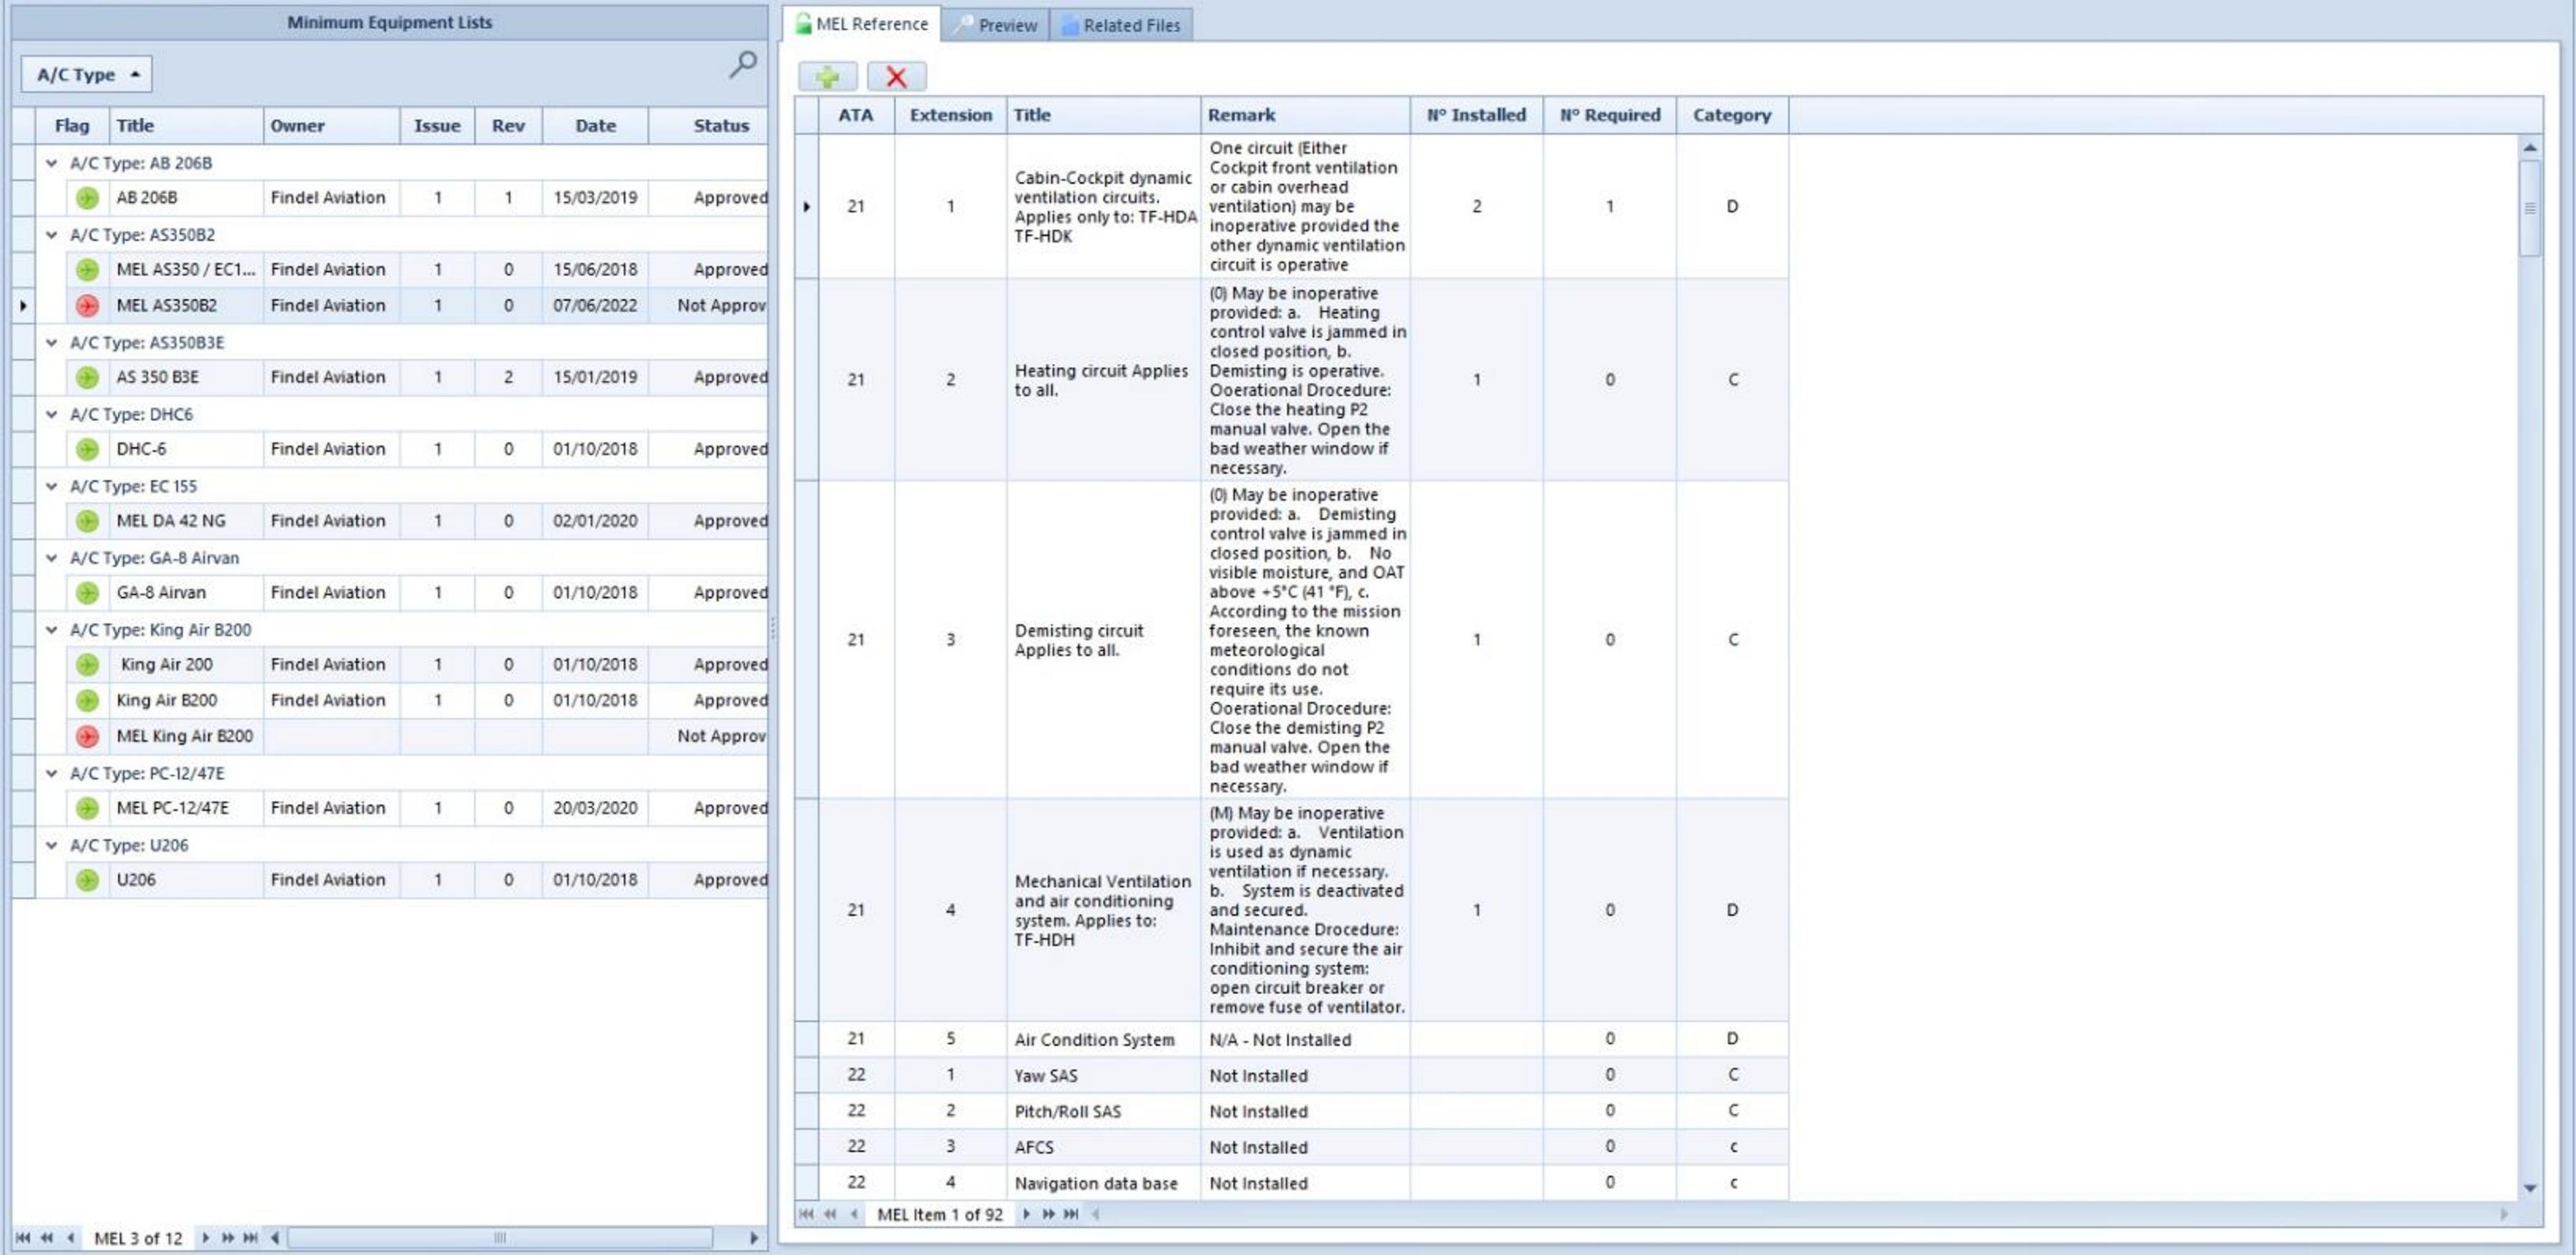The image size is (2576, 1255).
Task: Select the 'Pitch/Roll SAS' item row
Action: tap(1291, 1111)
